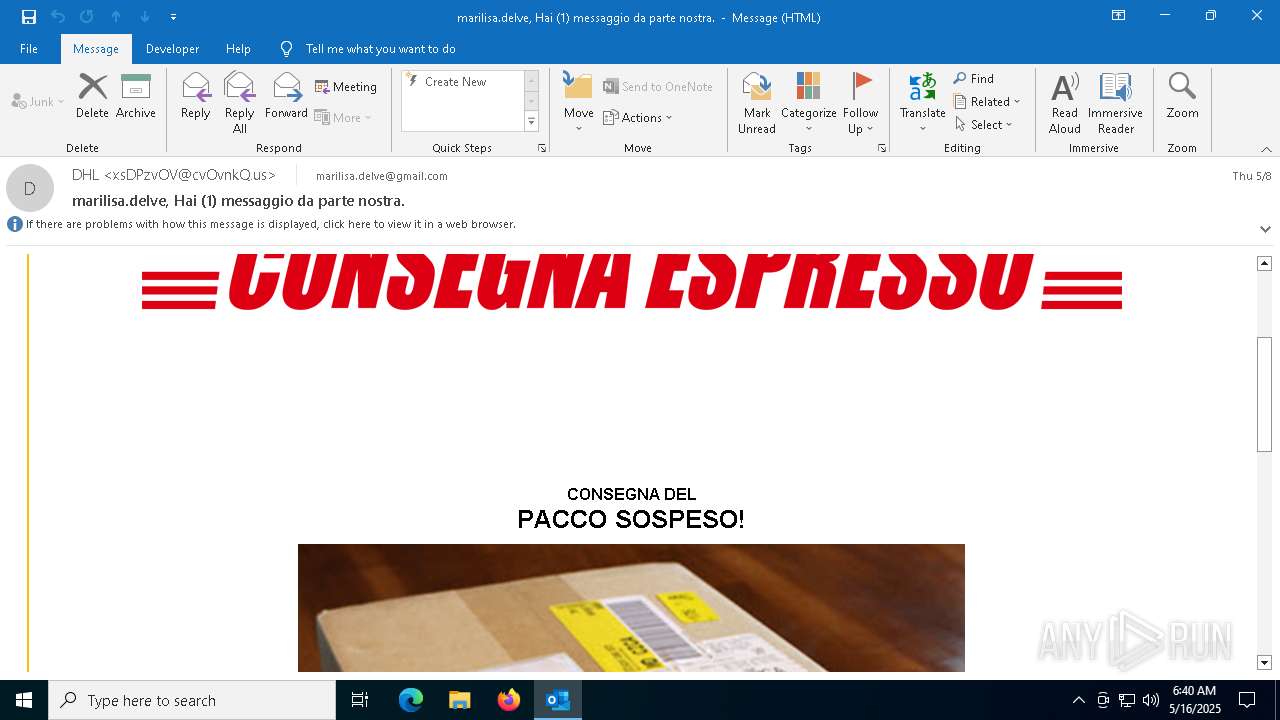
Task: Click the vertical scrollbar thumb
Action: point(1264,395)
